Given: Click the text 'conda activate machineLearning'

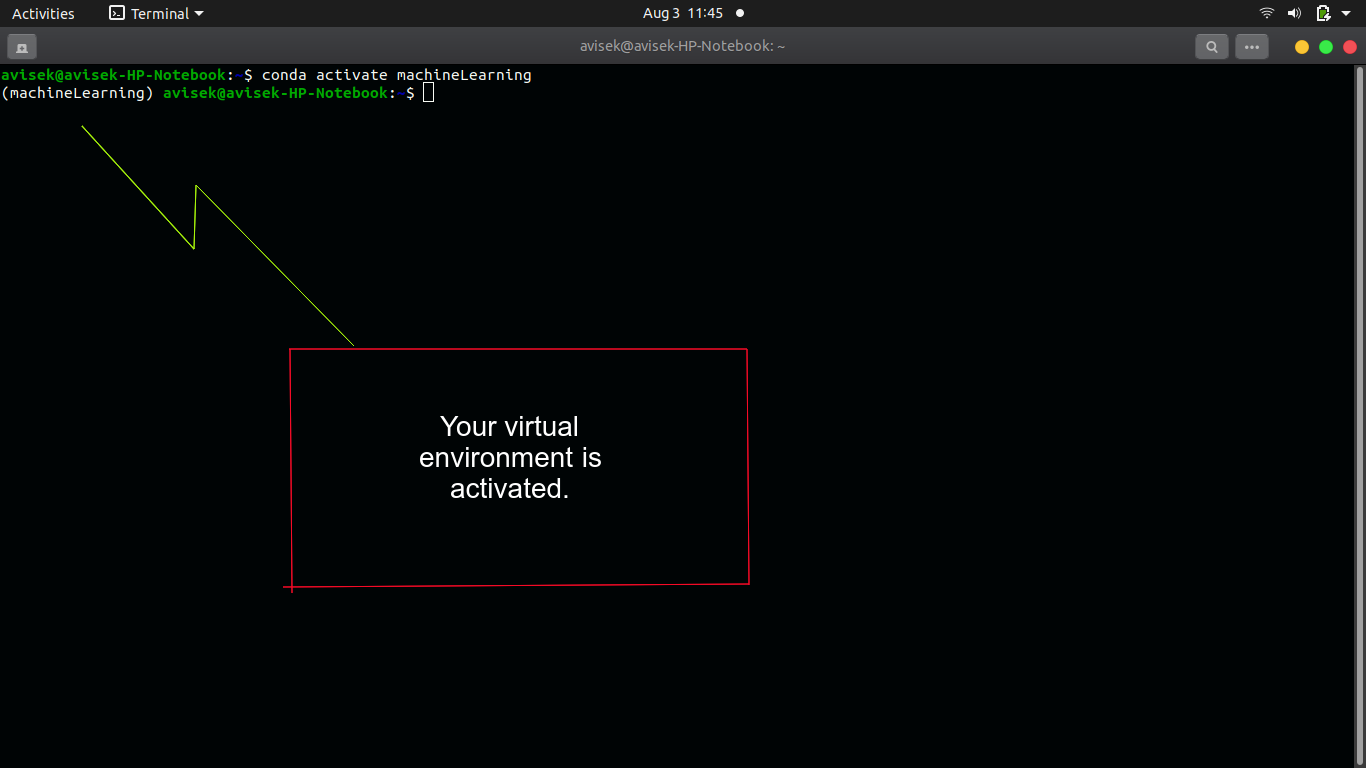Looking at the screenshot, I should tap(396, 75).
